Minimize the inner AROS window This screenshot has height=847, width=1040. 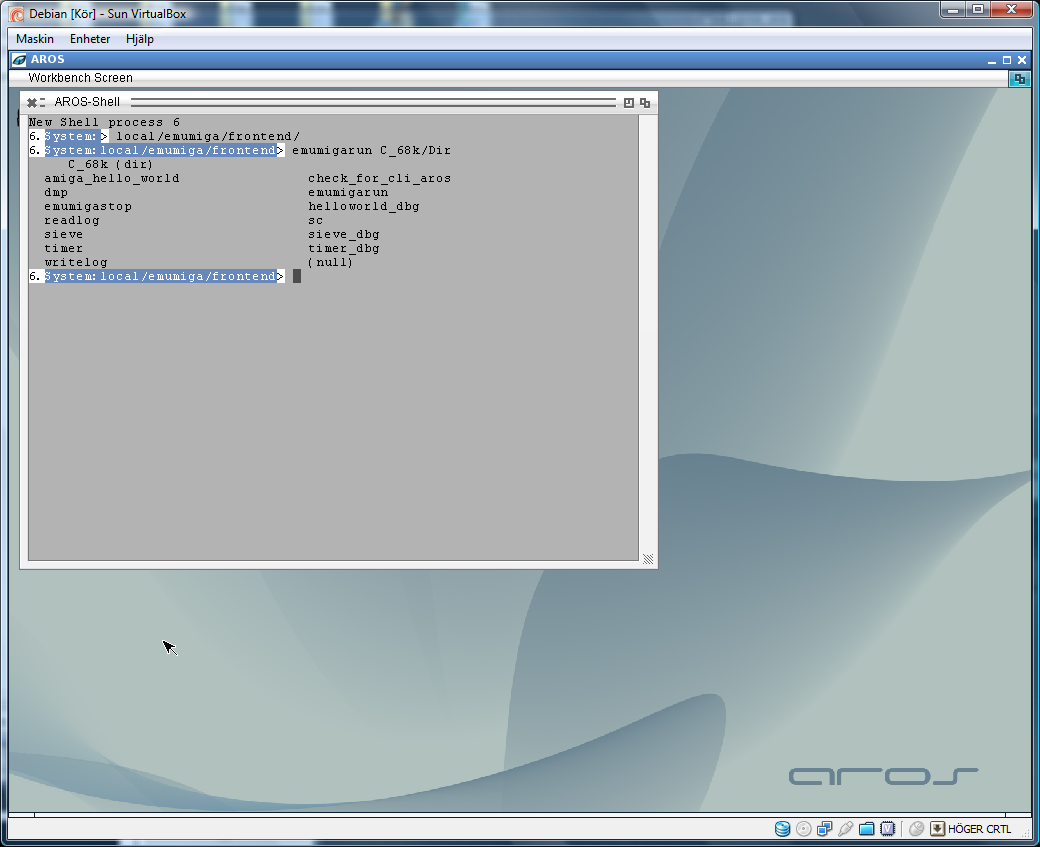click(x=992, y=60)
